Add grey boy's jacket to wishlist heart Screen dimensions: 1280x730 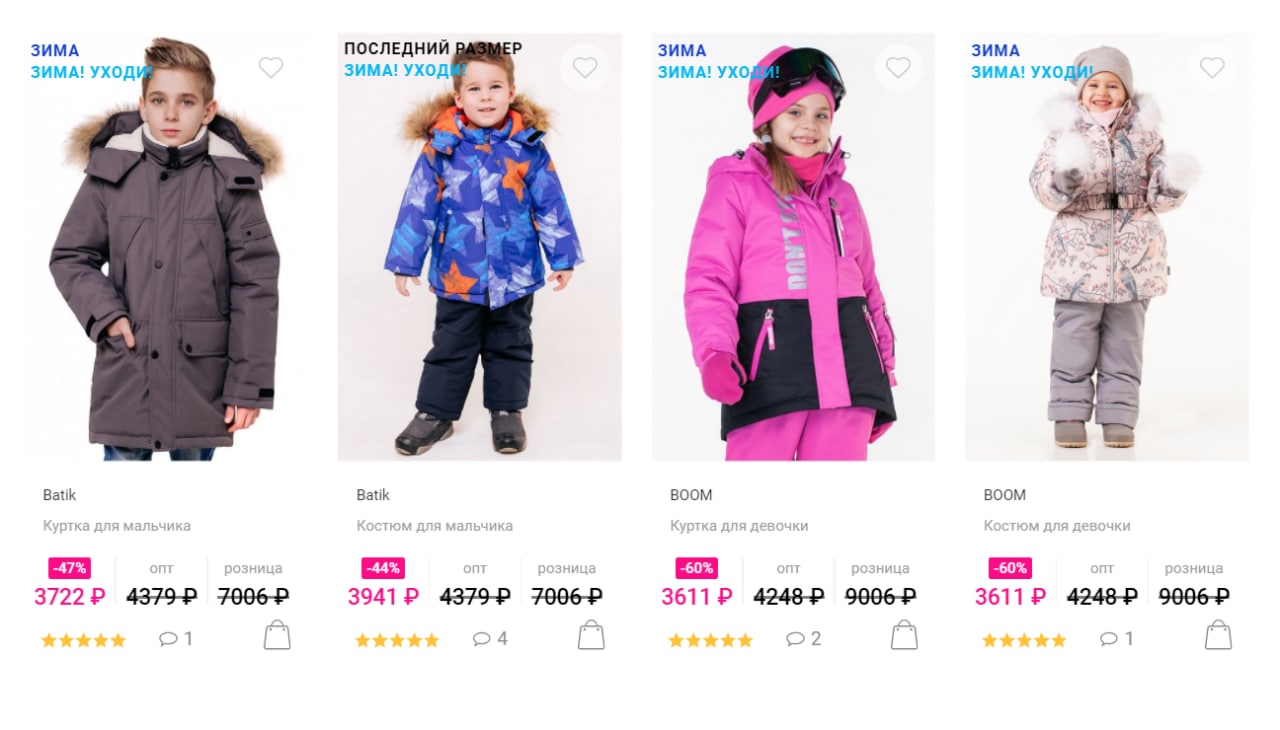point(271,67)
